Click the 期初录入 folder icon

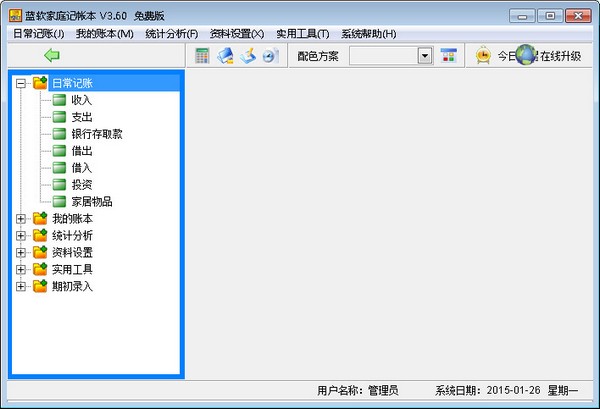[x=40, y=286]
